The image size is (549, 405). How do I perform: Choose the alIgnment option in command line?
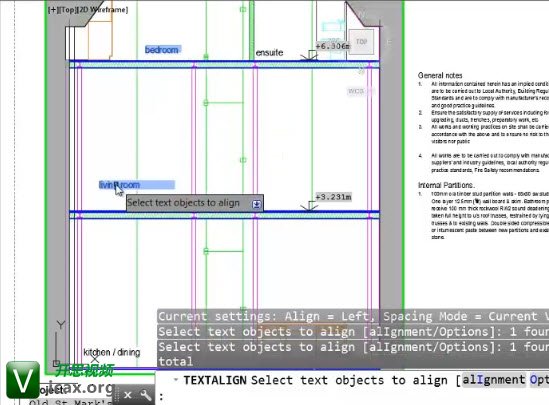click(494, 380)
